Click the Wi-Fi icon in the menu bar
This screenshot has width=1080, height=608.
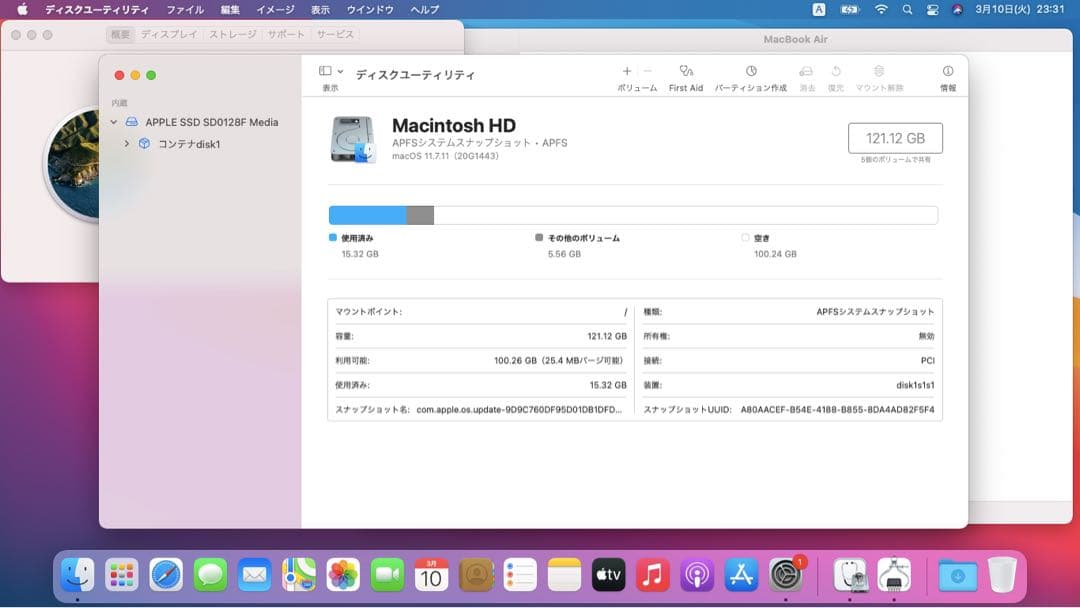coord(881,10)
